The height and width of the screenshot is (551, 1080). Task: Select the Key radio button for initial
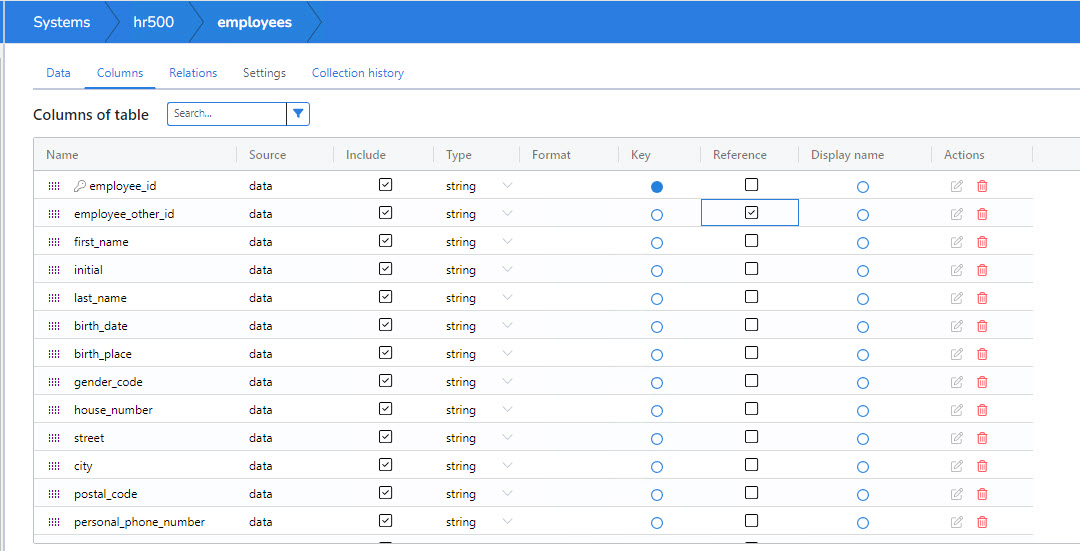click(x=657, y=271)
